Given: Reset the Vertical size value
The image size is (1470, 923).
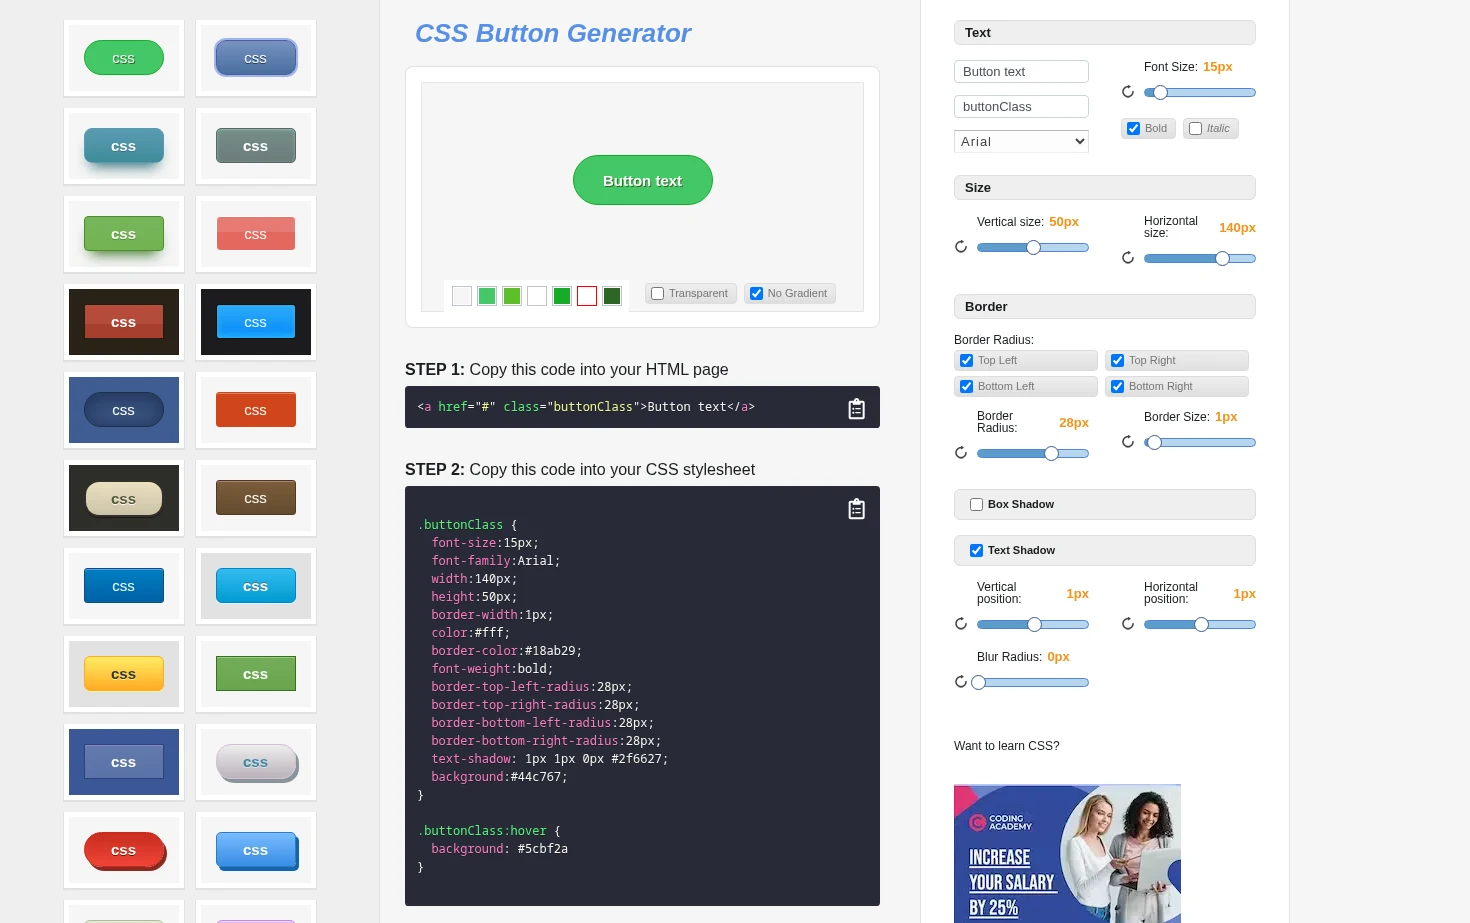Looking at the screenshot, I should 961,247.
